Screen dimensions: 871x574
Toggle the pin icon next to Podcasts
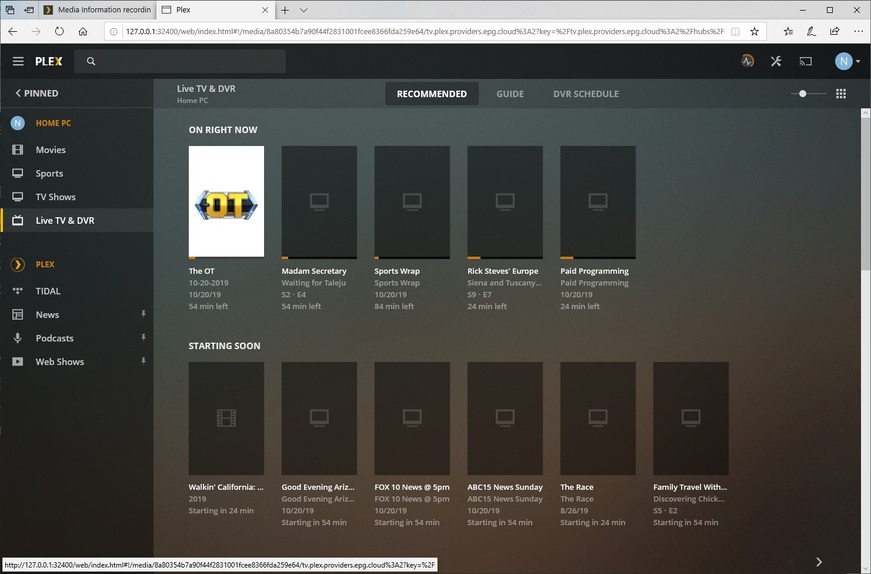[143, 337]
